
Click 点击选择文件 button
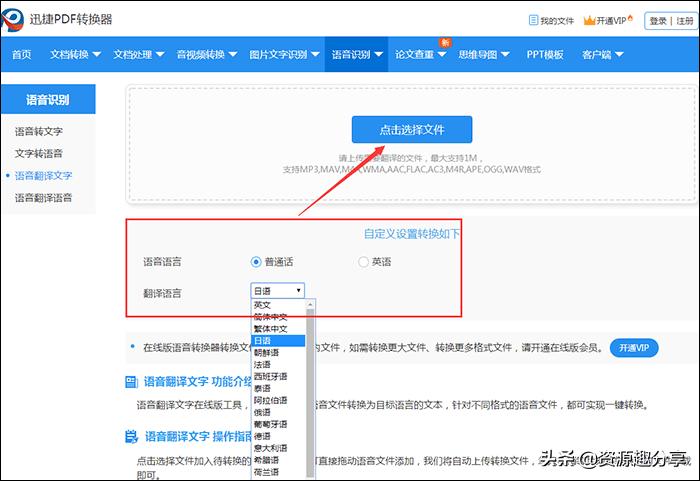click(x=412, y=130)
